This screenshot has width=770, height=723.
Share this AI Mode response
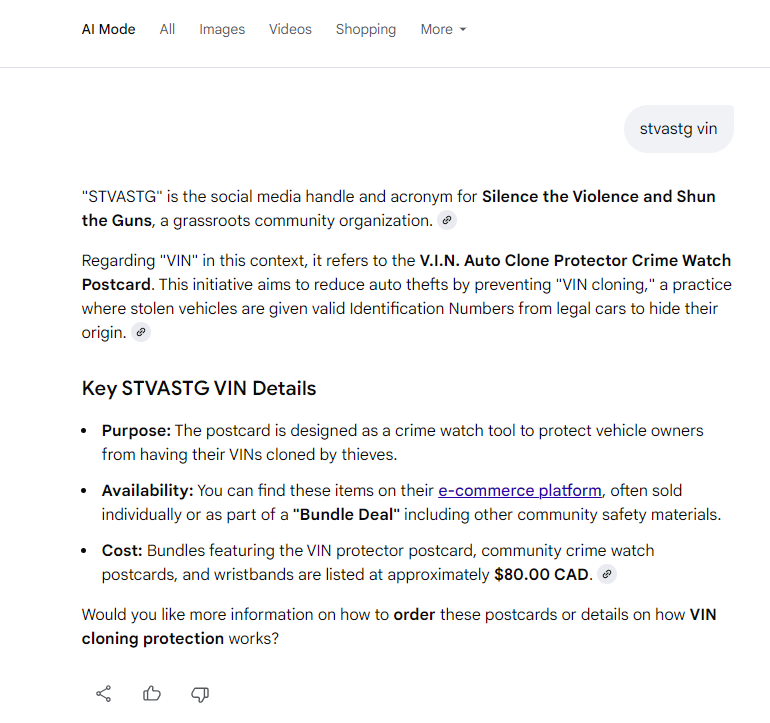tap(103, 693)
